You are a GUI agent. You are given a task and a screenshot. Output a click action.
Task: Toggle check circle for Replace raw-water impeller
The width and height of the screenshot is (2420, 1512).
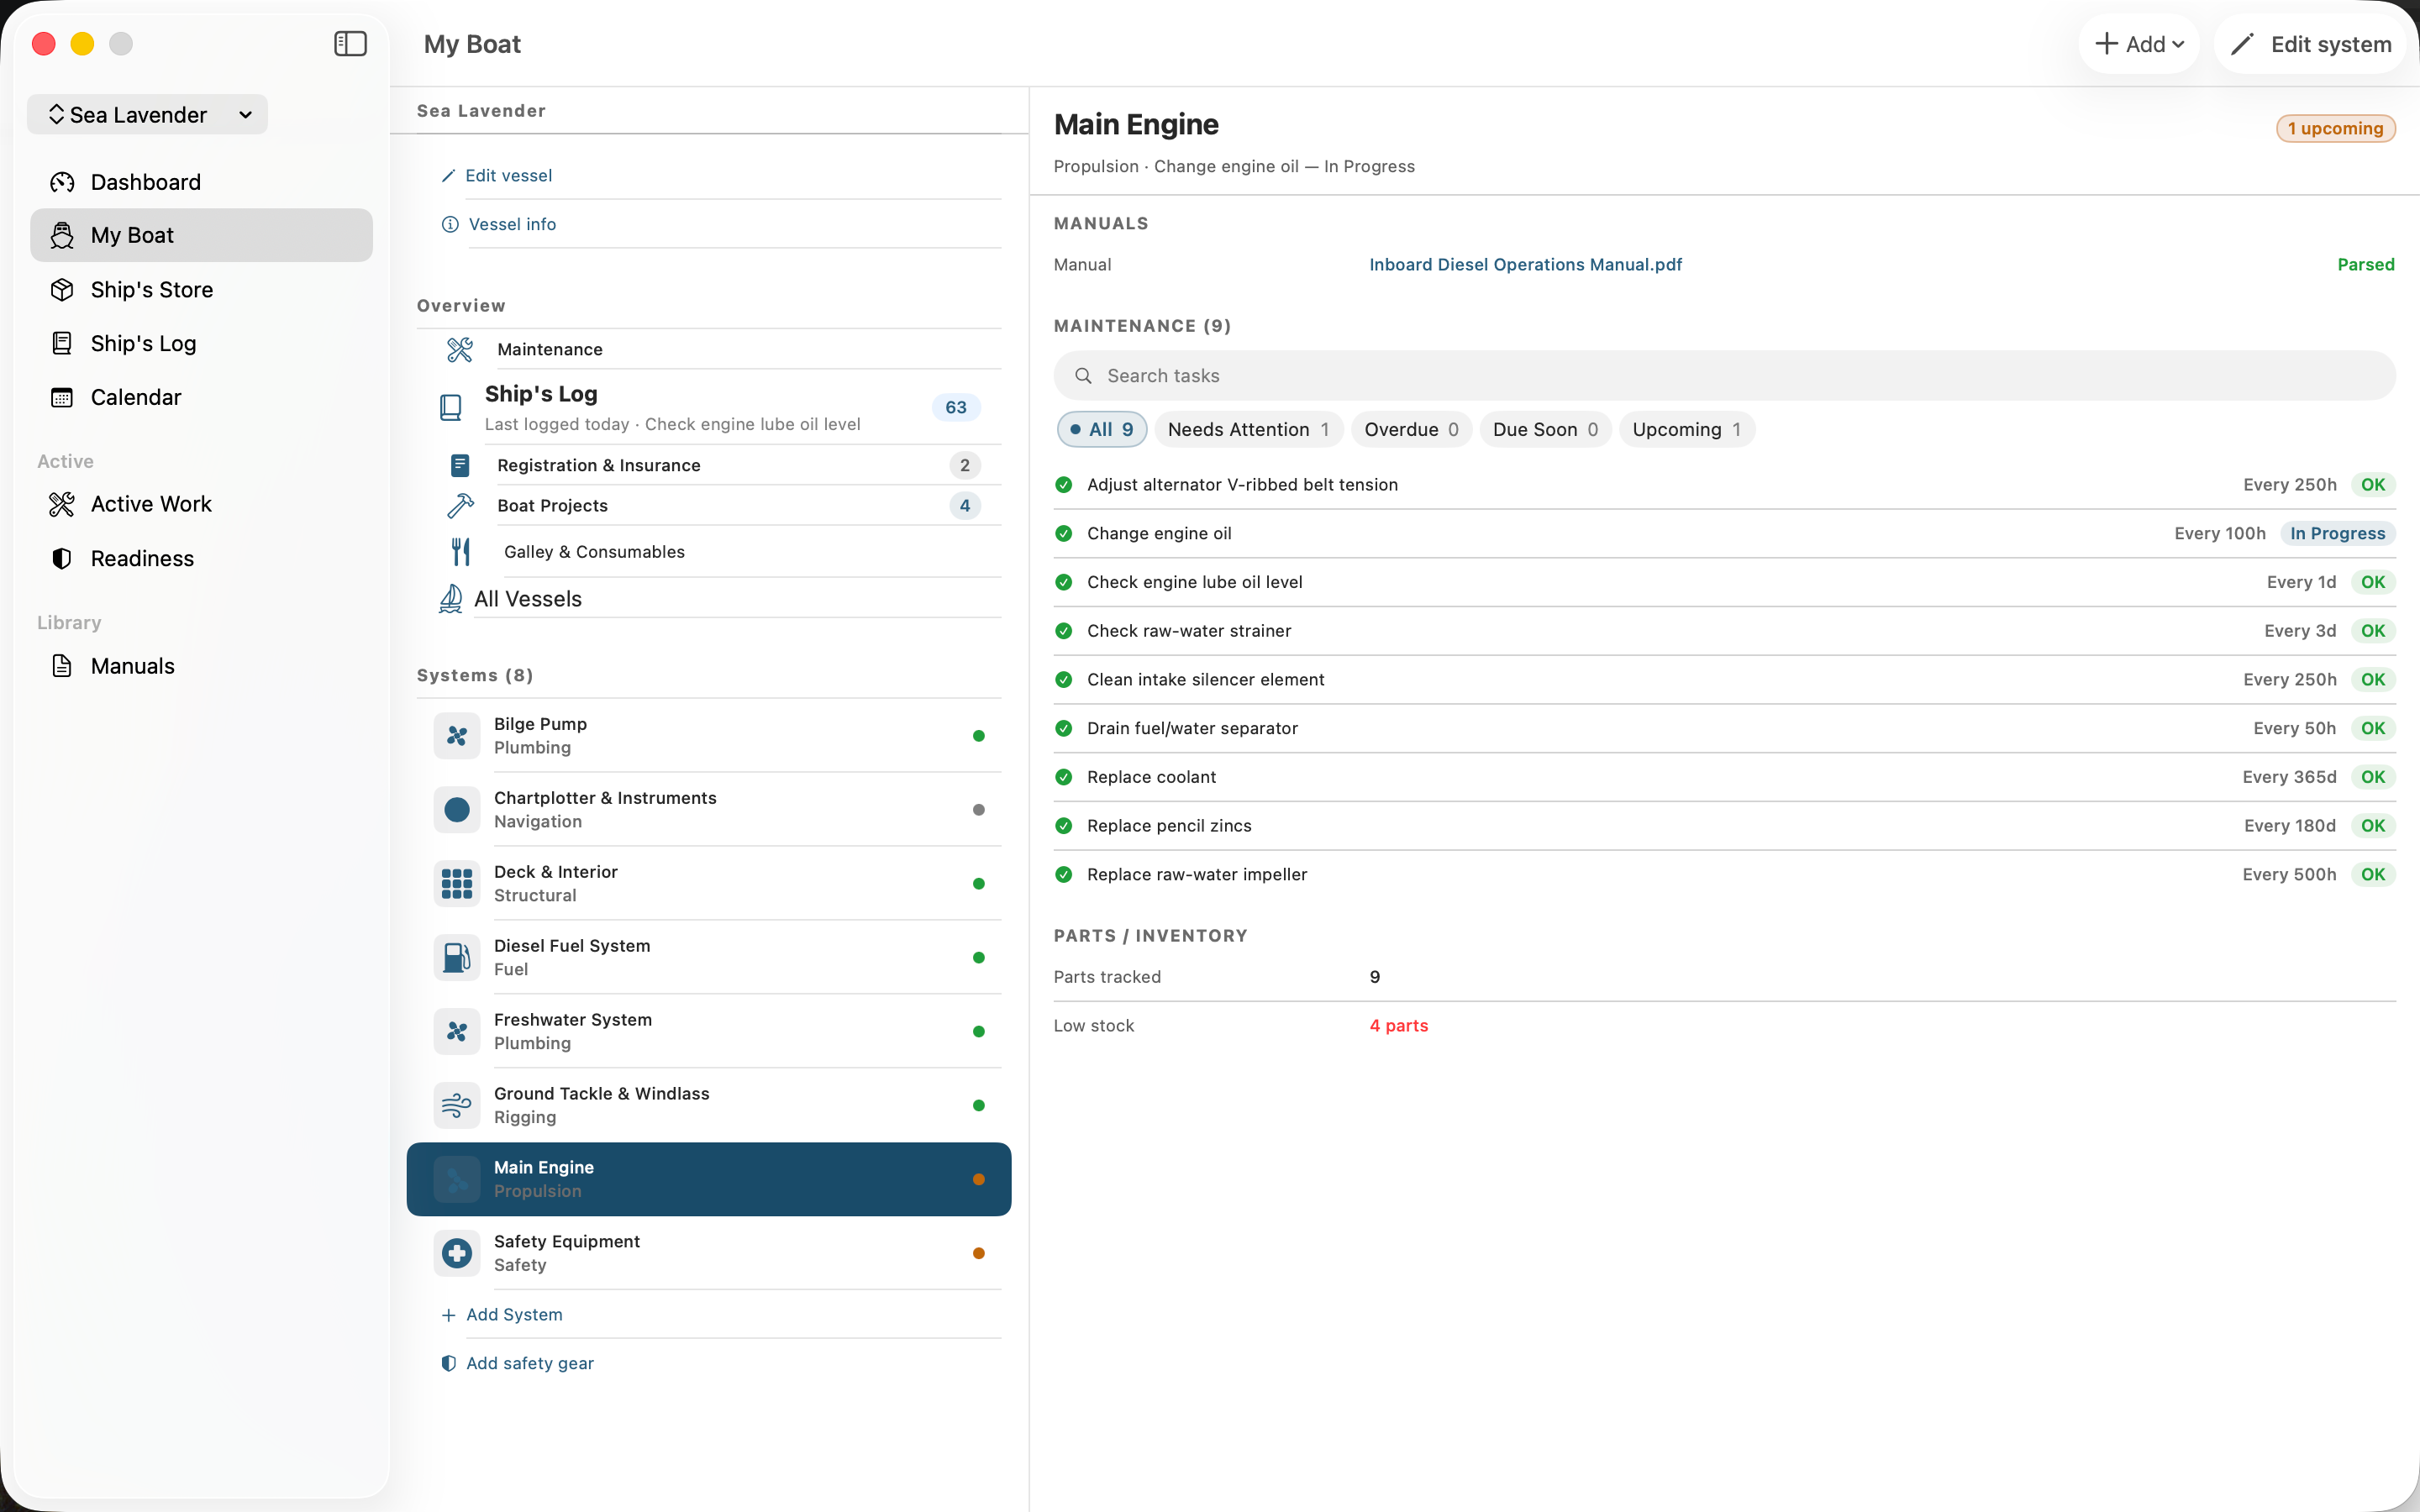coord(1064,874)
